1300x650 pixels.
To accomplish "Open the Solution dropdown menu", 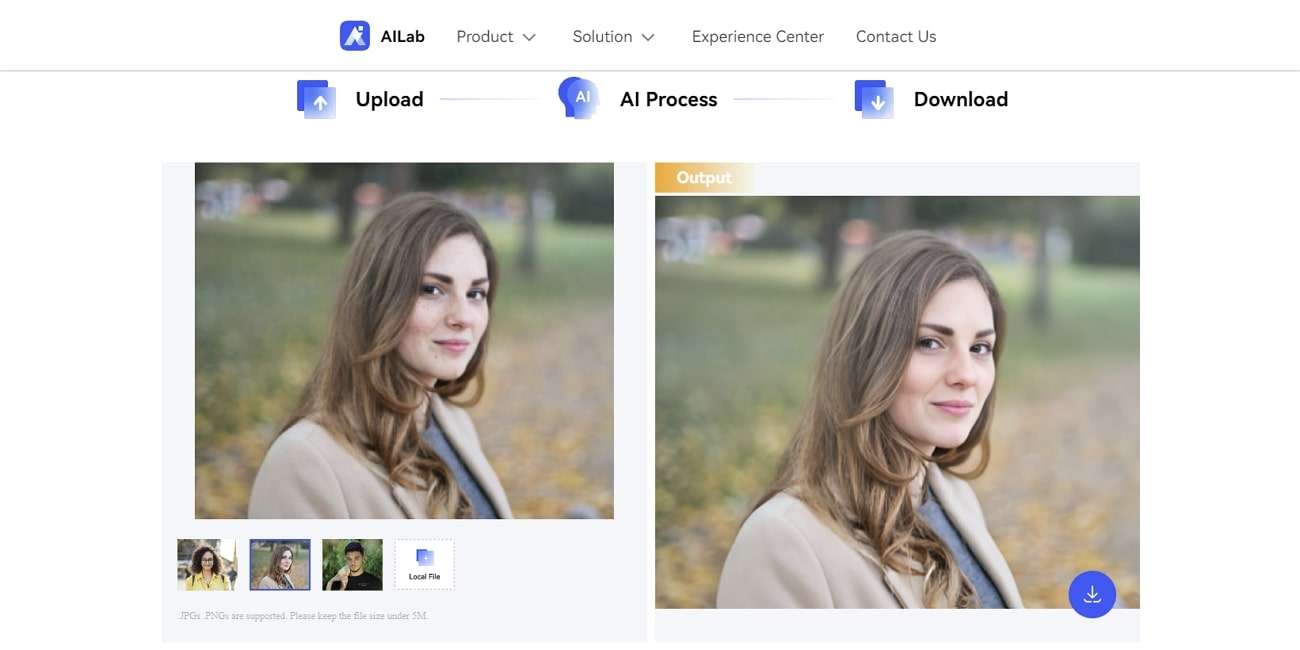I will click(x=603, y=36).
